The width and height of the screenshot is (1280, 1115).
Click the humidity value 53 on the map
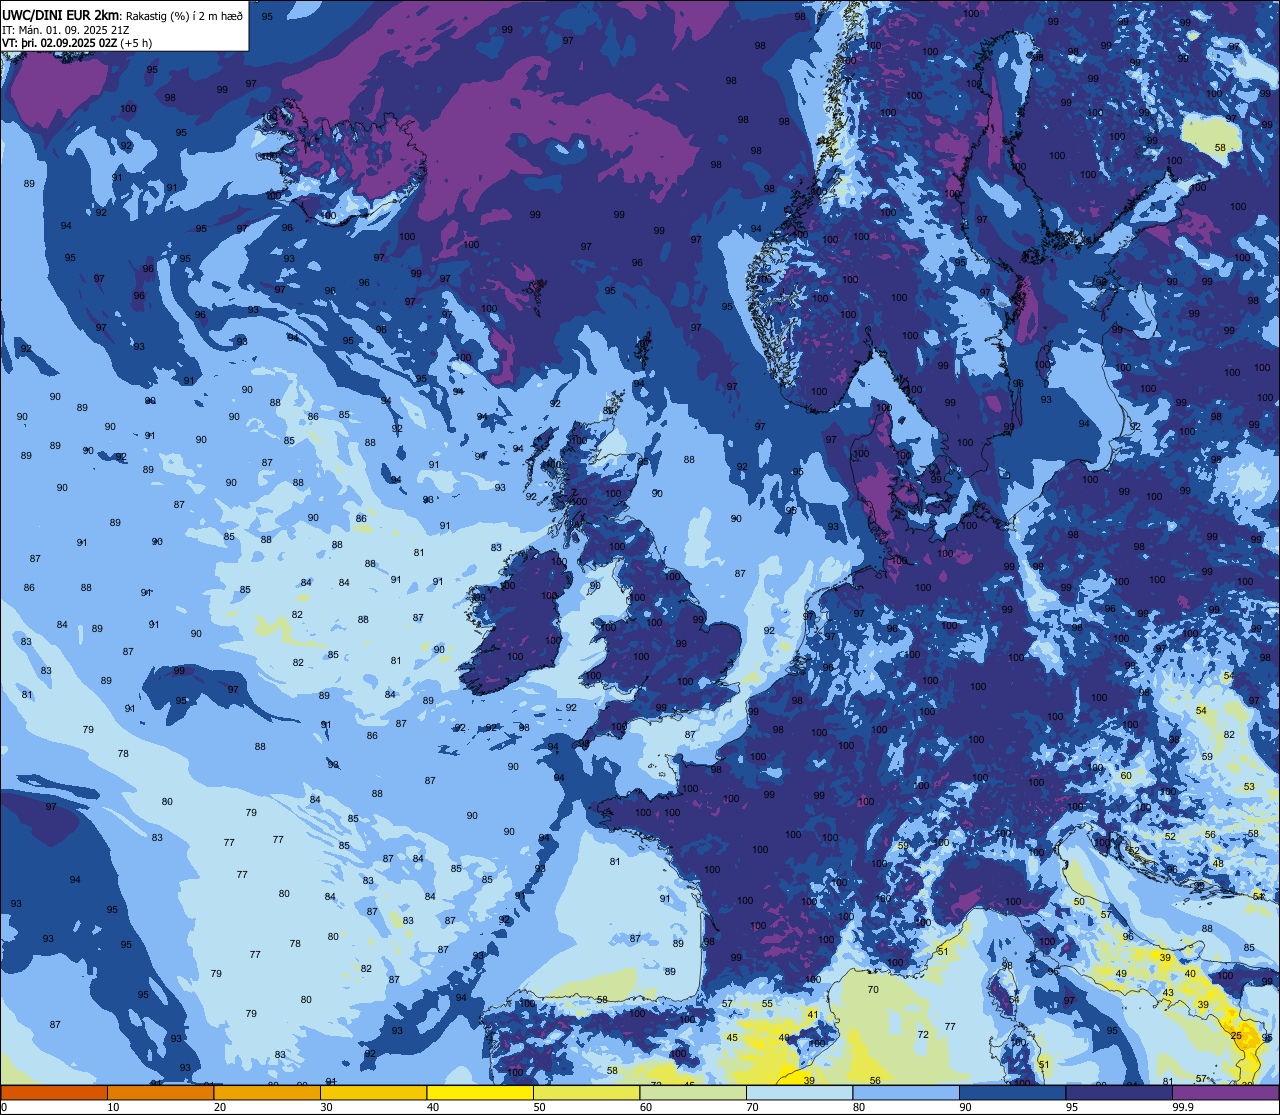[1249, 787]
